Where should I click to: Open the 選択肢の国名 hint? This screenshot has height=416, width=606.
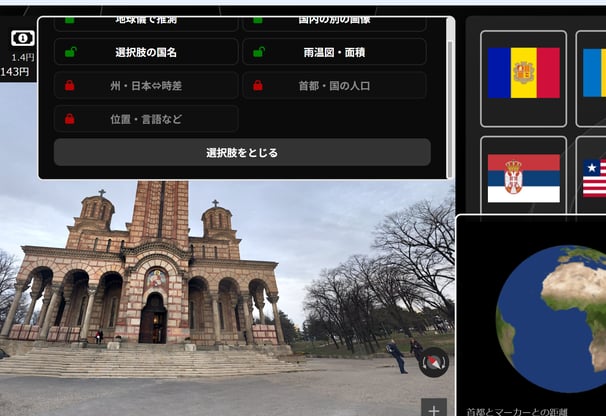(146, 52)
